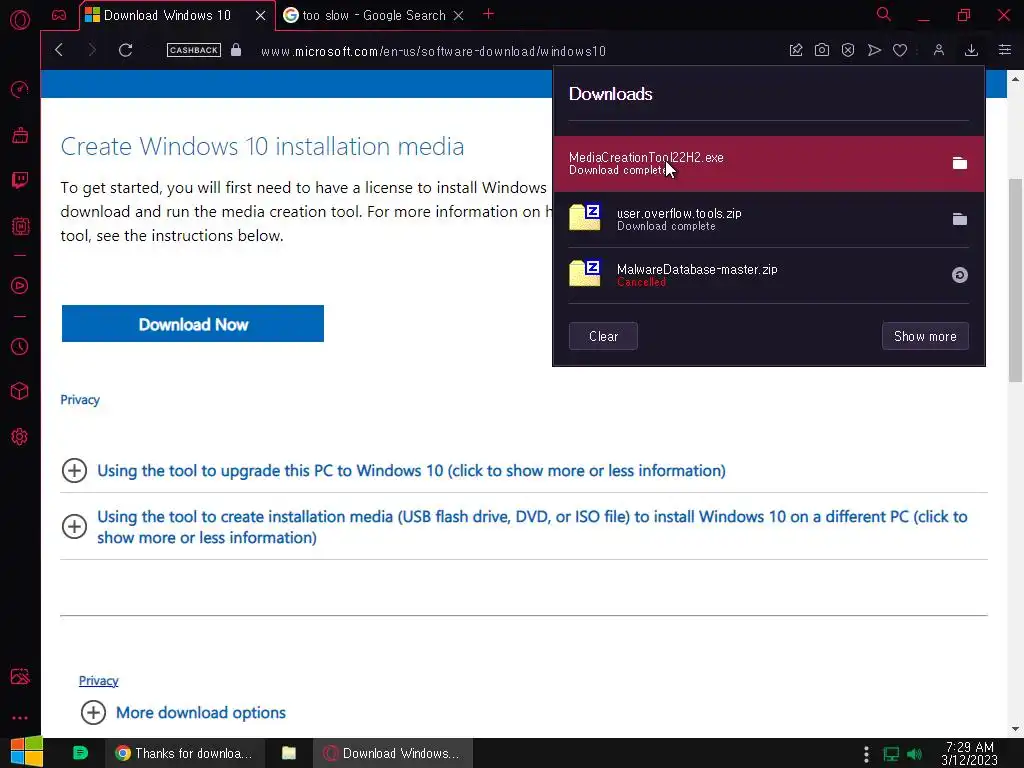
Task: Switch to Download Windows 10 tab
Action: pos(167,15)
